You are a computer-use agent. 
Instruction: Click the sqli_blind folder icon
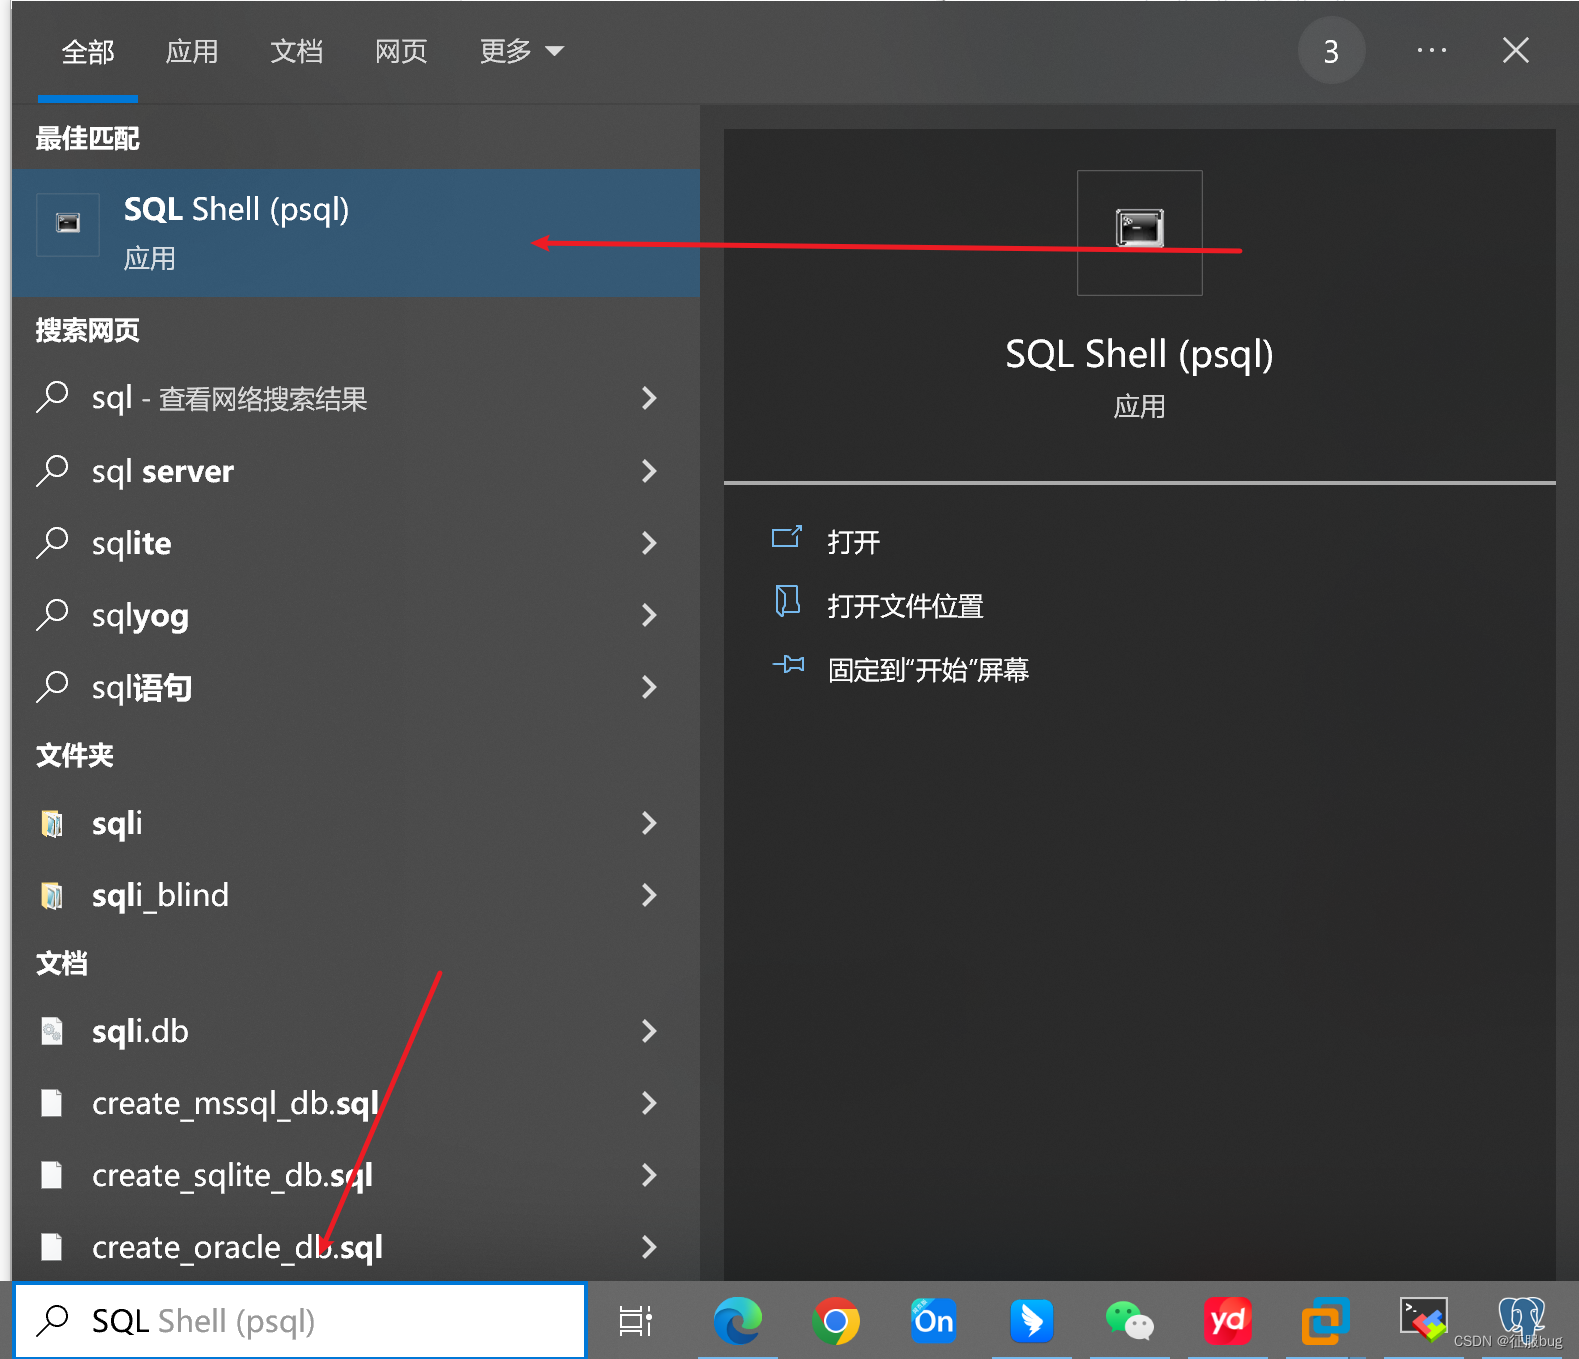click(52, 896)
